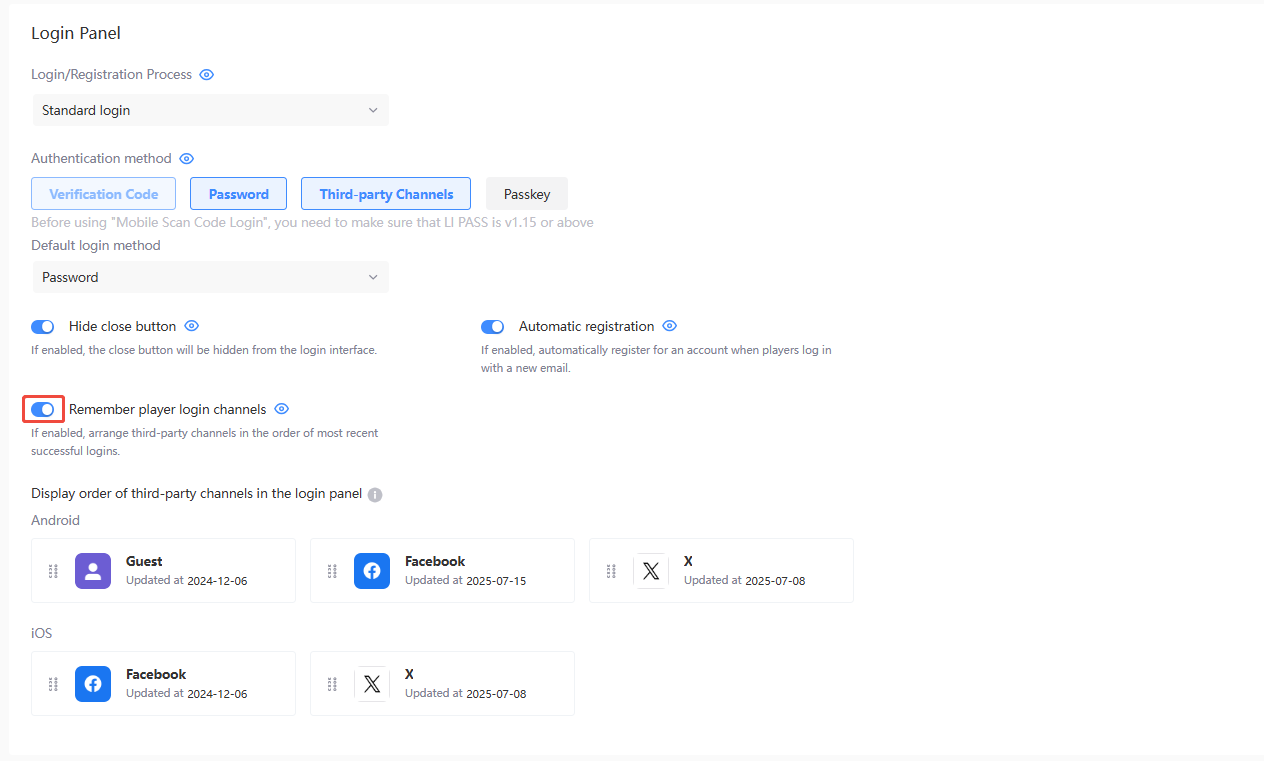Toggle Remember player login channels off

pos(43,409)
